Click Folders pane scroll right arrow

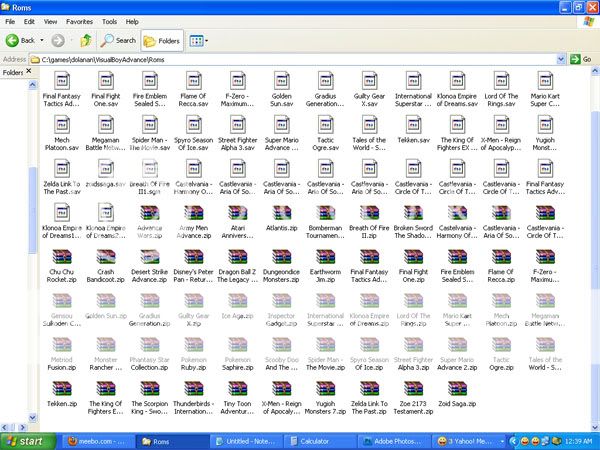click(22, 427)
